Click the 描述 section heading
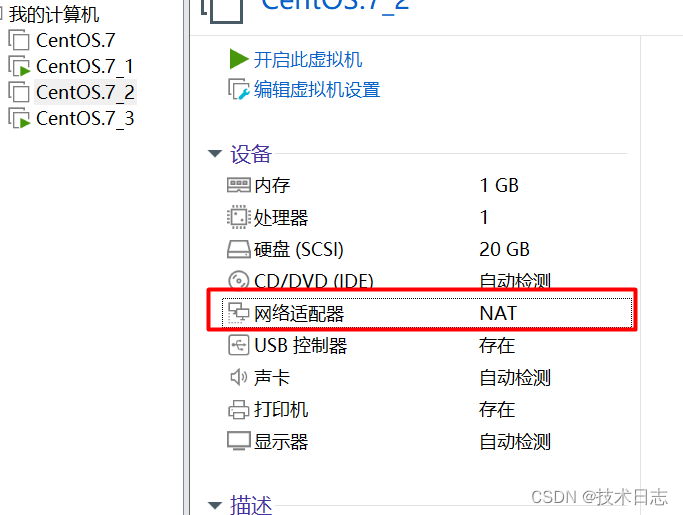The width and height of the screenshot is (683, 515). (251, 505)
